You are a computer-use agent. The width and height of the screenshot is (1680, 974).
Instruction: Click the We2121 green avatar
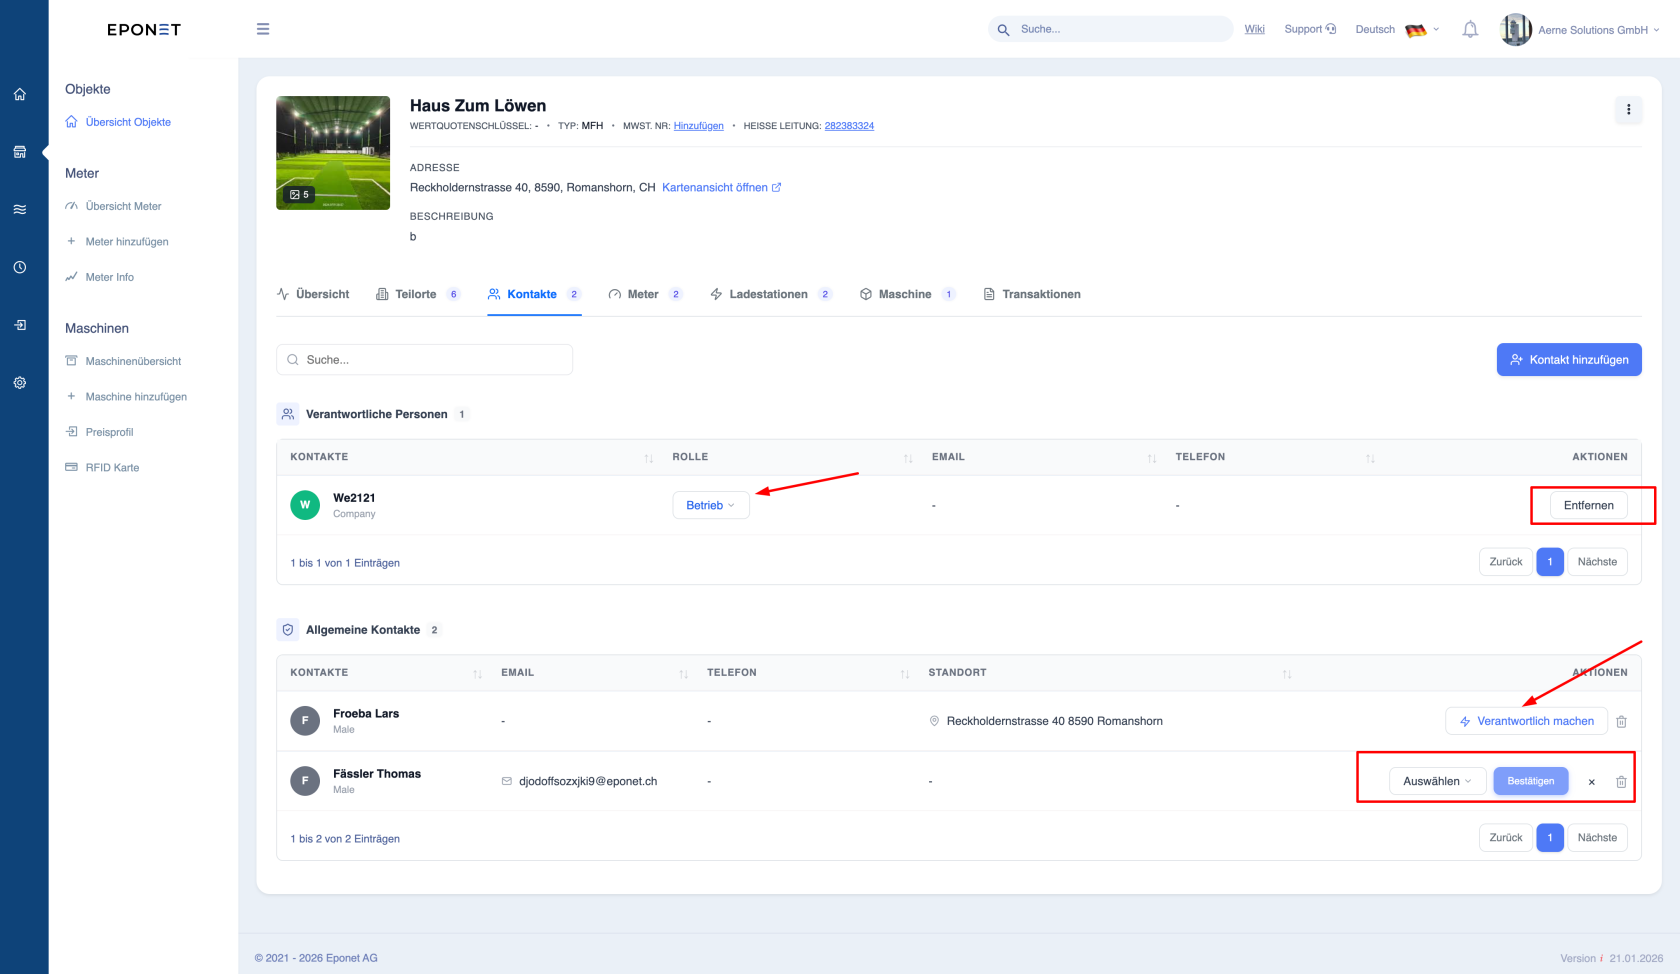tap(305, 505)
